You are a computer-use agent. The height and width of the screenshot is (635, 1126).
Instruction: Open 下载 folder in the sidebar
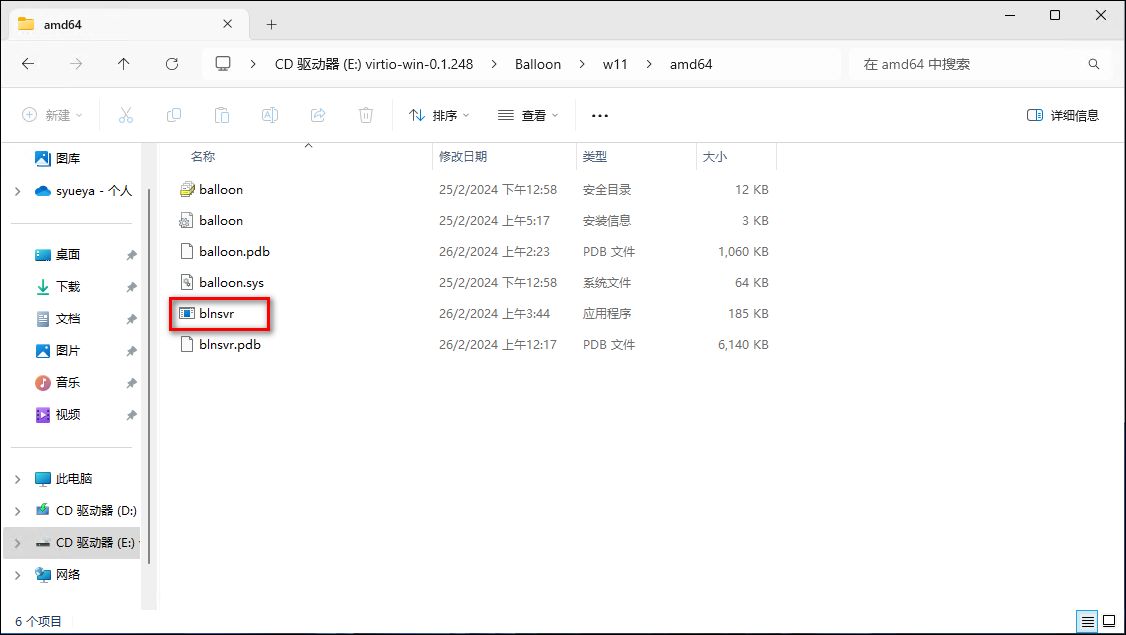pyautogui.click(x=68, y=287)
